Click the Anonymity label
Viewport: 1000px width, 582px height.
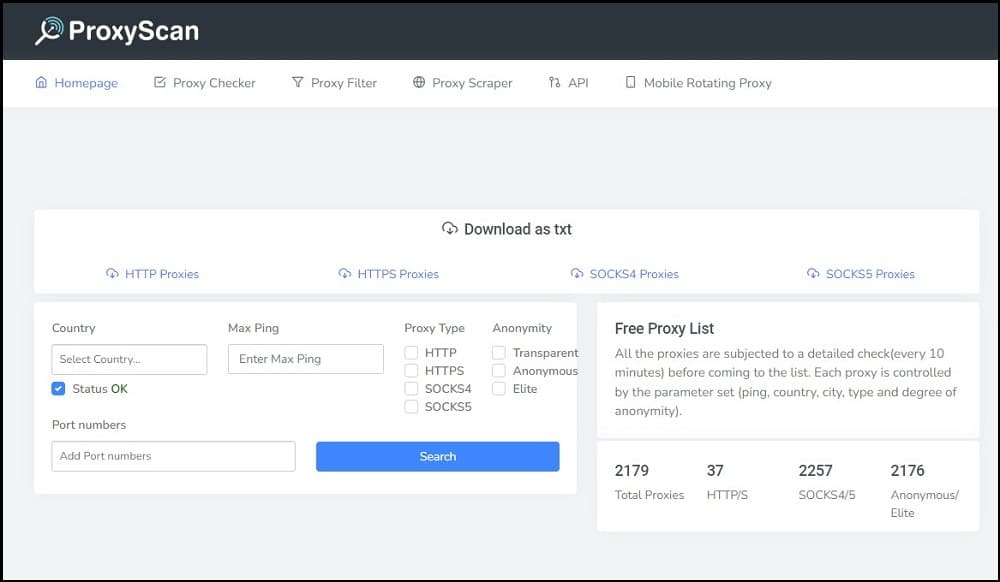click(522, 328)
